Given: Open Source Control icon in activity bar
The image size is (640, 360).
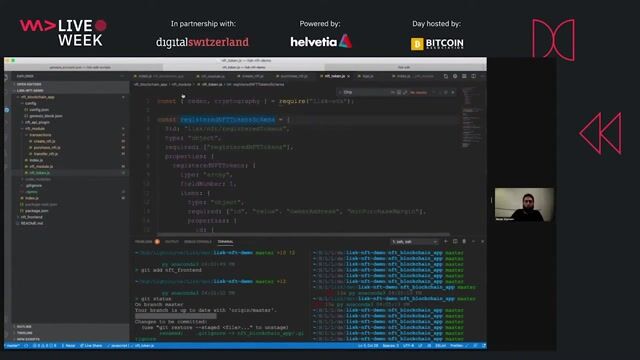Looking at the screenshot, I should [7, 110].
